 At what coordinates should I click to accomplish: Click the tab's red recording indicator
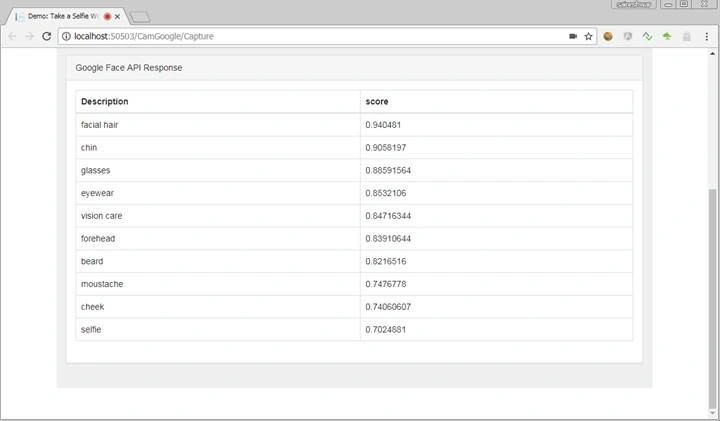pyautogui.click(x=107, y=17)
